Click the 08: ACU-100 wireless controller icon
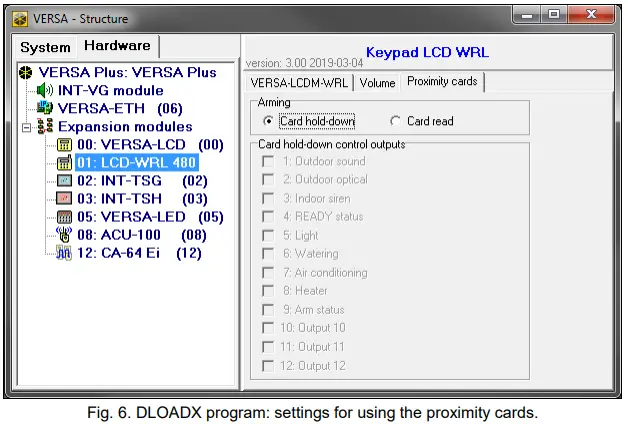This screenshot has height=424, width=628. [64, 235]
